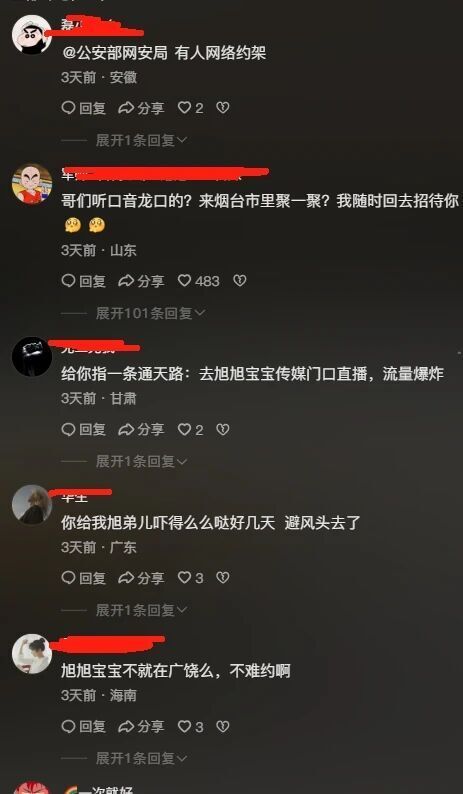Expand the single reply under the 甘肃 comment
The height and width of the screenshot is (794, 463).
pyautogui.click(x=141, y=461)
